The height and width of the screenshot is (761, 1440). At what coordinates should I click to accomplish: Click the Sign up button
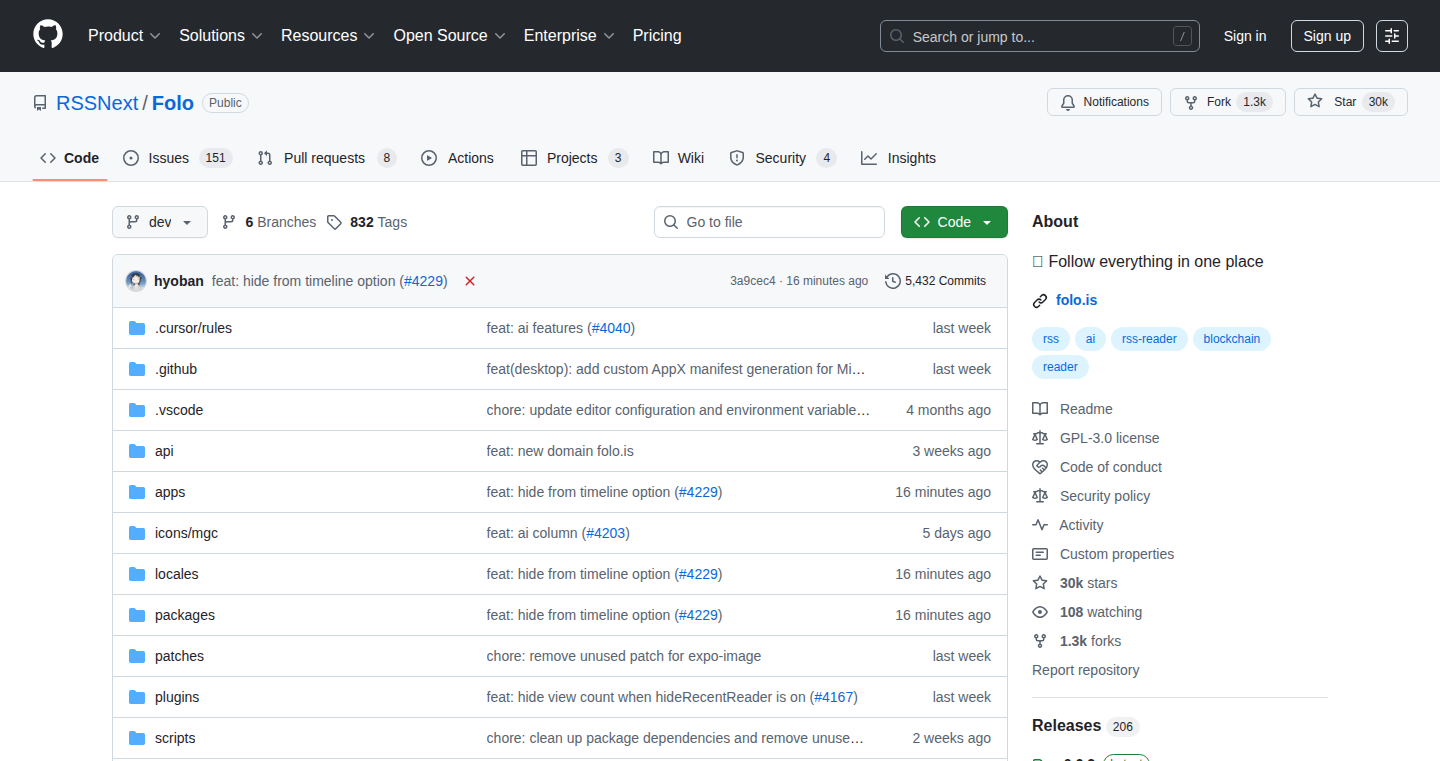point(1327,36)
